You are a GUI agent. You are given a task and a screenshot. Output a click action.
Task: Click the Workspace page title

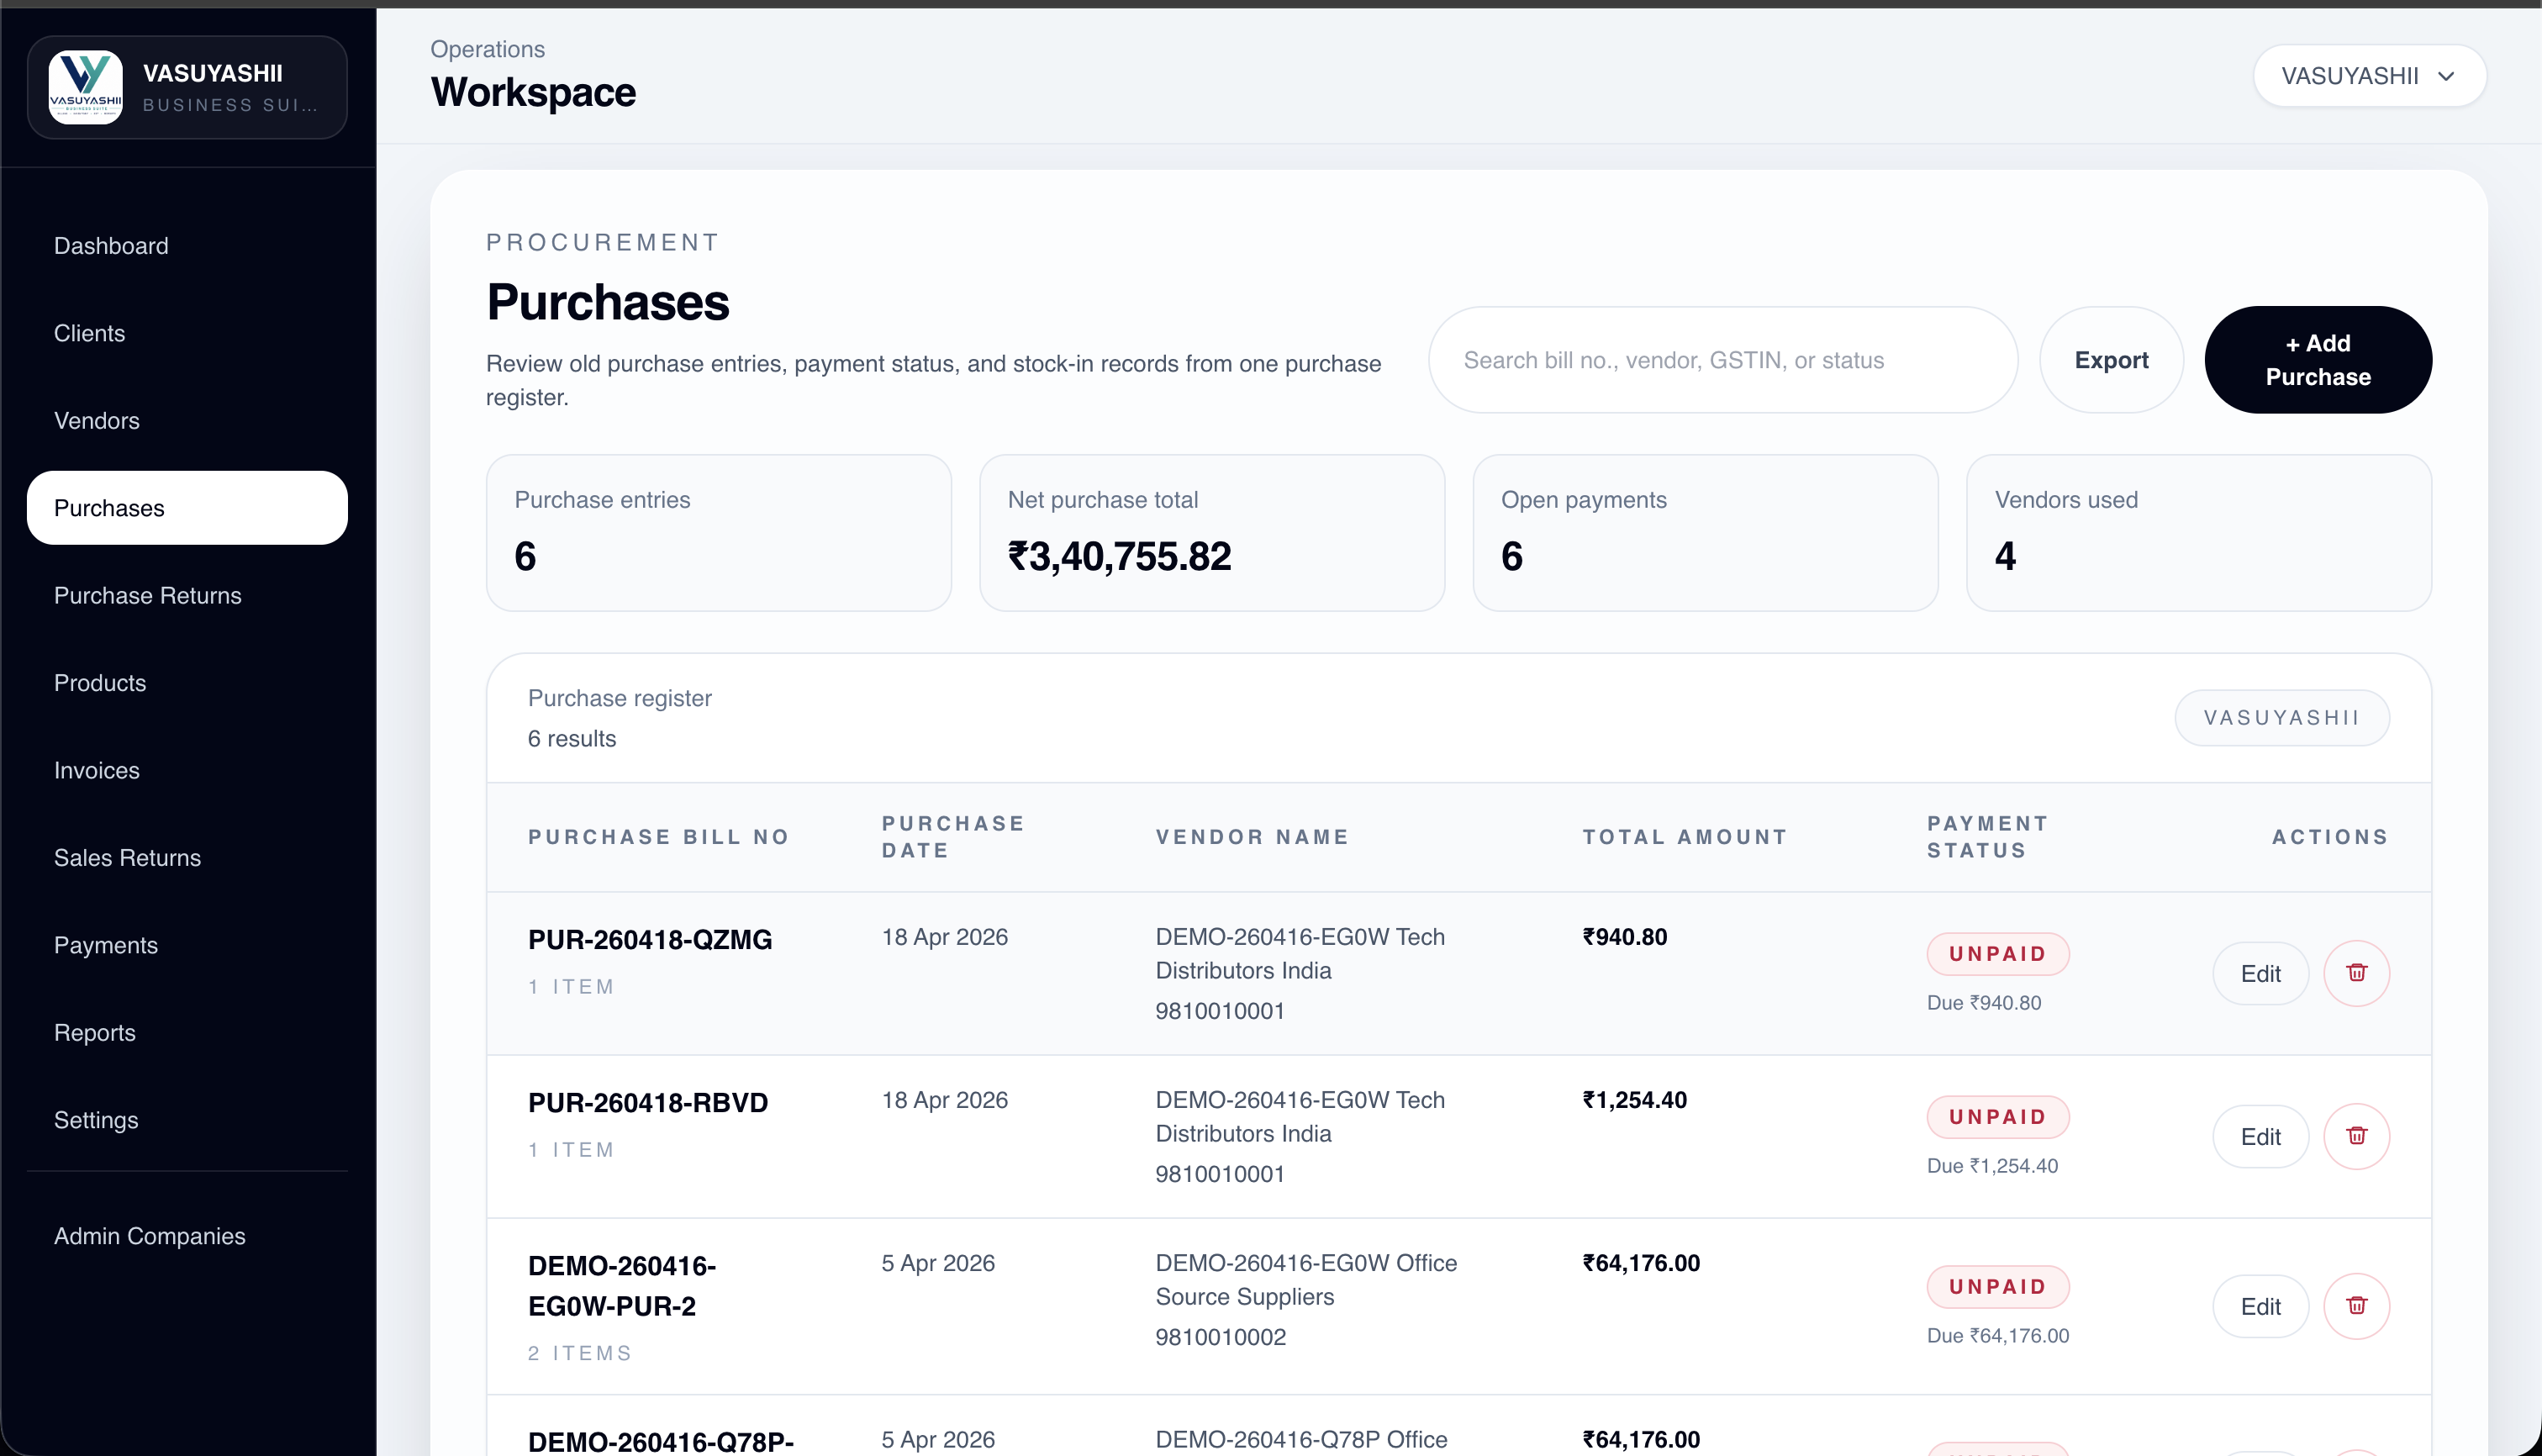(x=533, y=92)
